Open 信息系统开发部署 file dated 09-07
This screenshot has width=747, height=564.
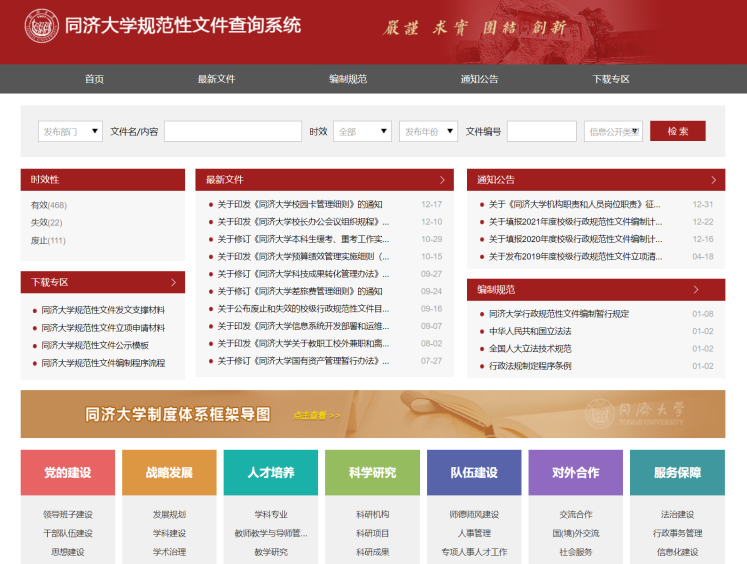coord(303,326)
